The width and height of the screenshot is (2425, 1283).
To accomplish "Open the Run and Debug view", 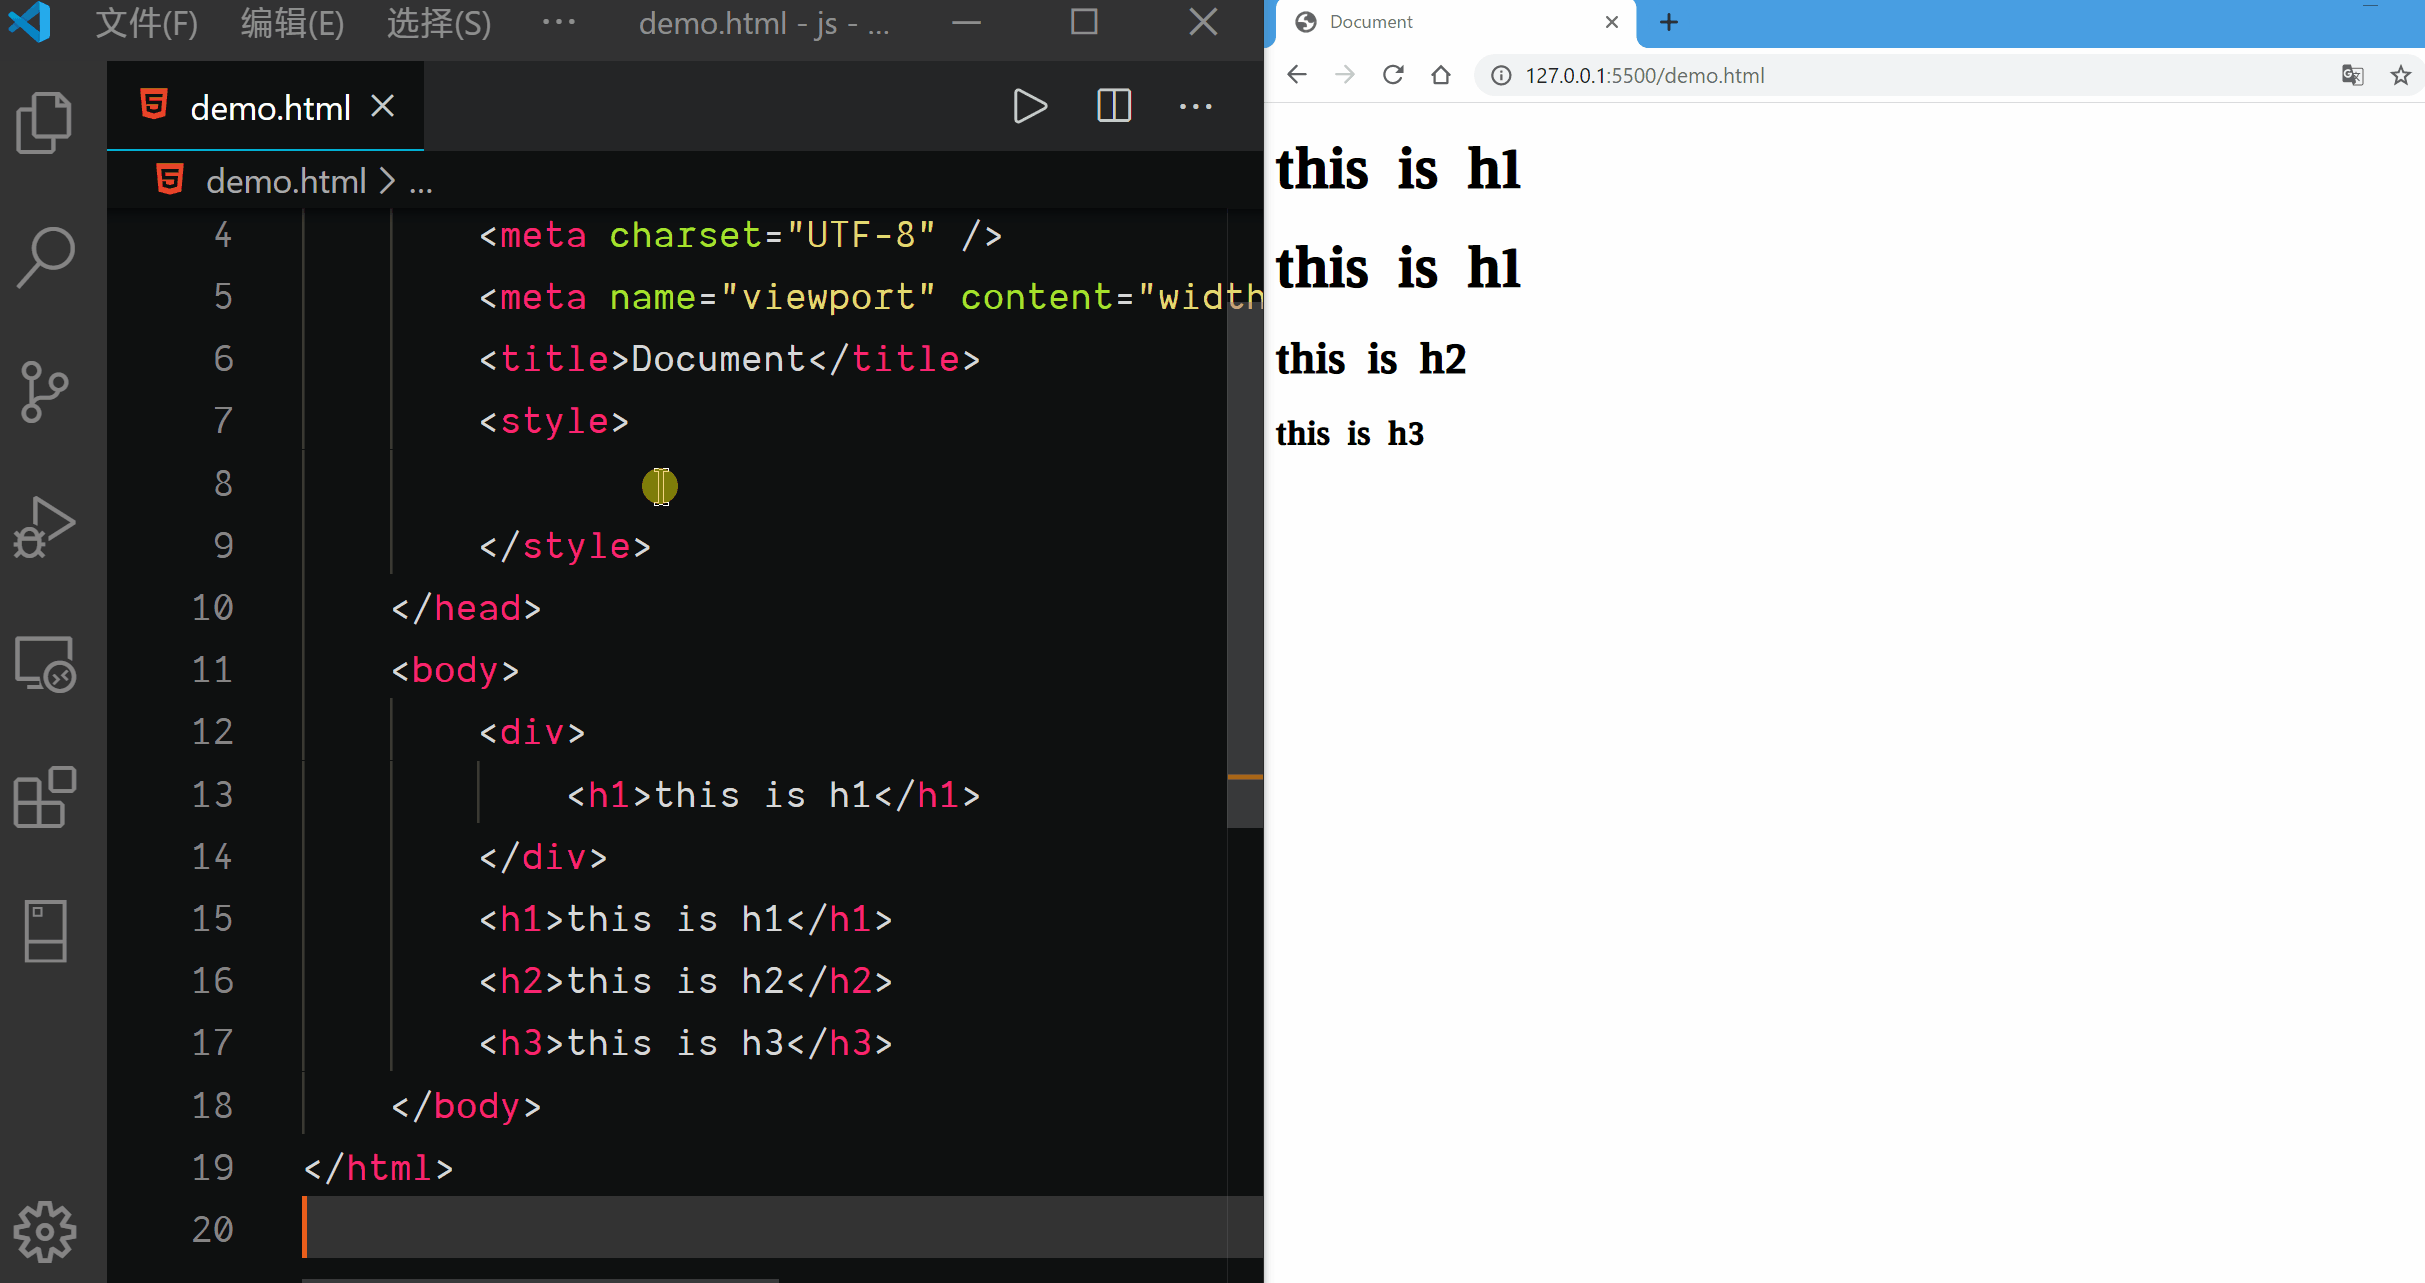I will (45, 527).
